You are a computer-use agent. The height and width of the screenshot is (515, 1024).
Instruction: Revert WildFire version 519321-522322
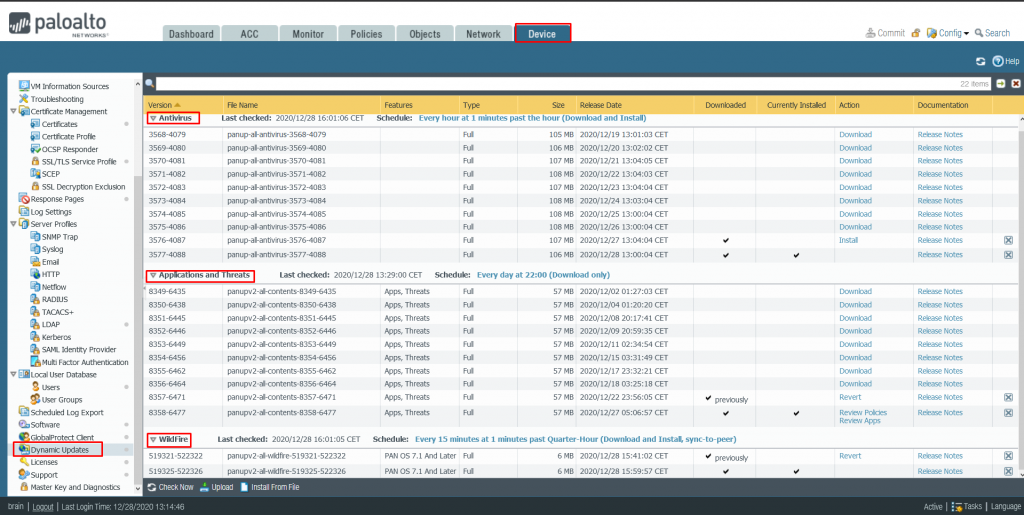(x=850, y=456)
